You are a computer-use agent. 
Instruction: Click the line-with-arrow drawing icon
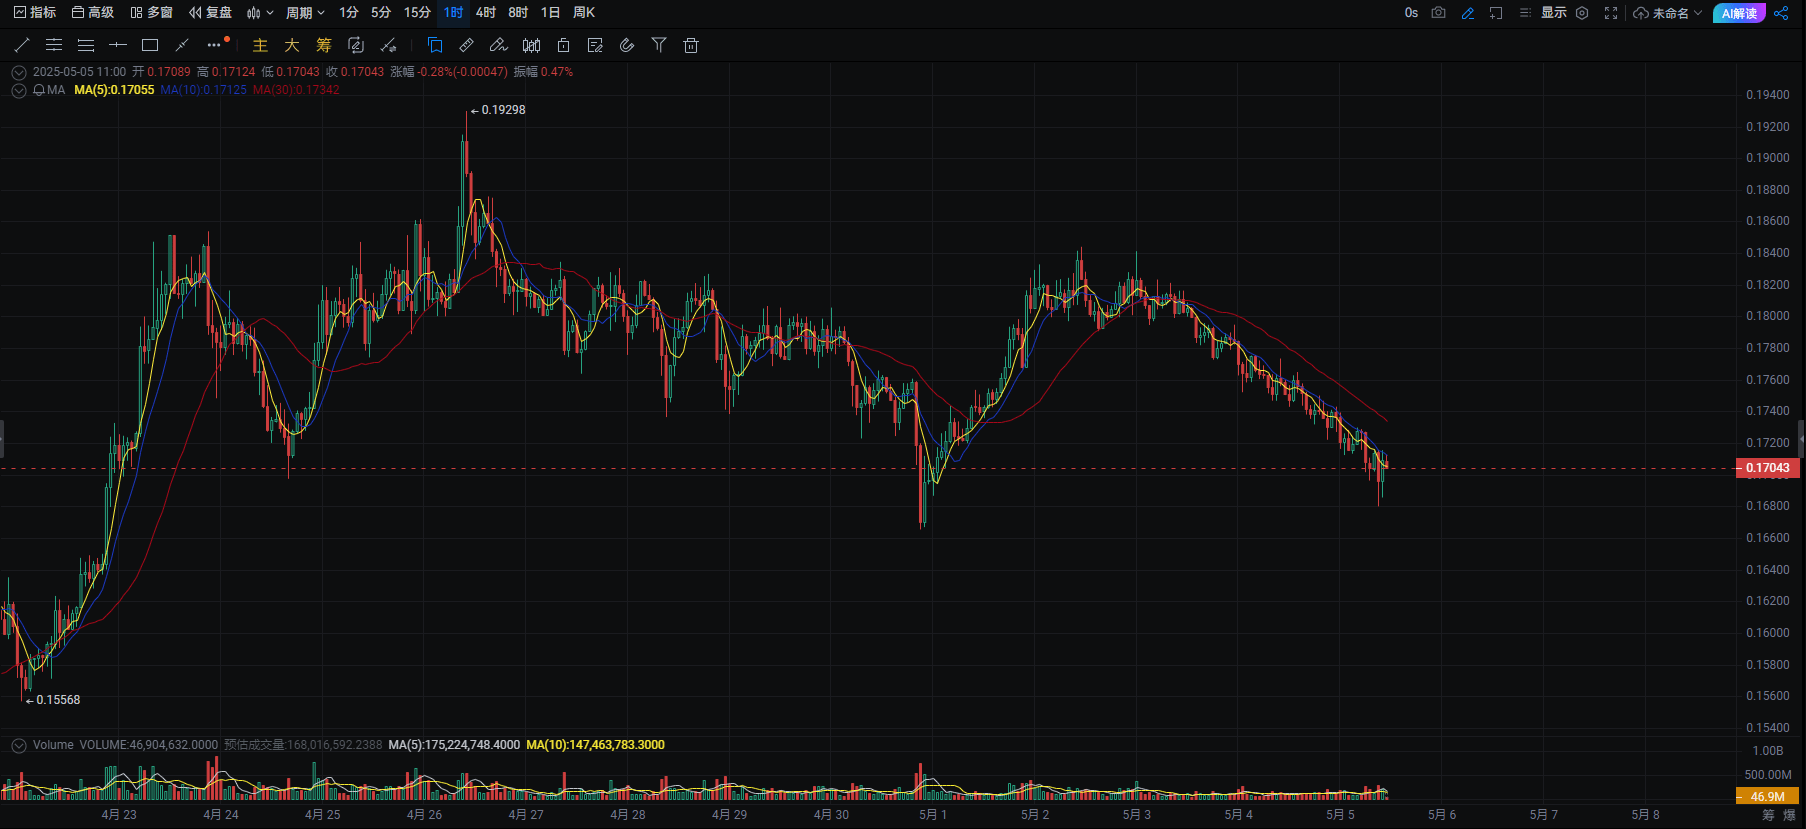(x=389, y=45)
